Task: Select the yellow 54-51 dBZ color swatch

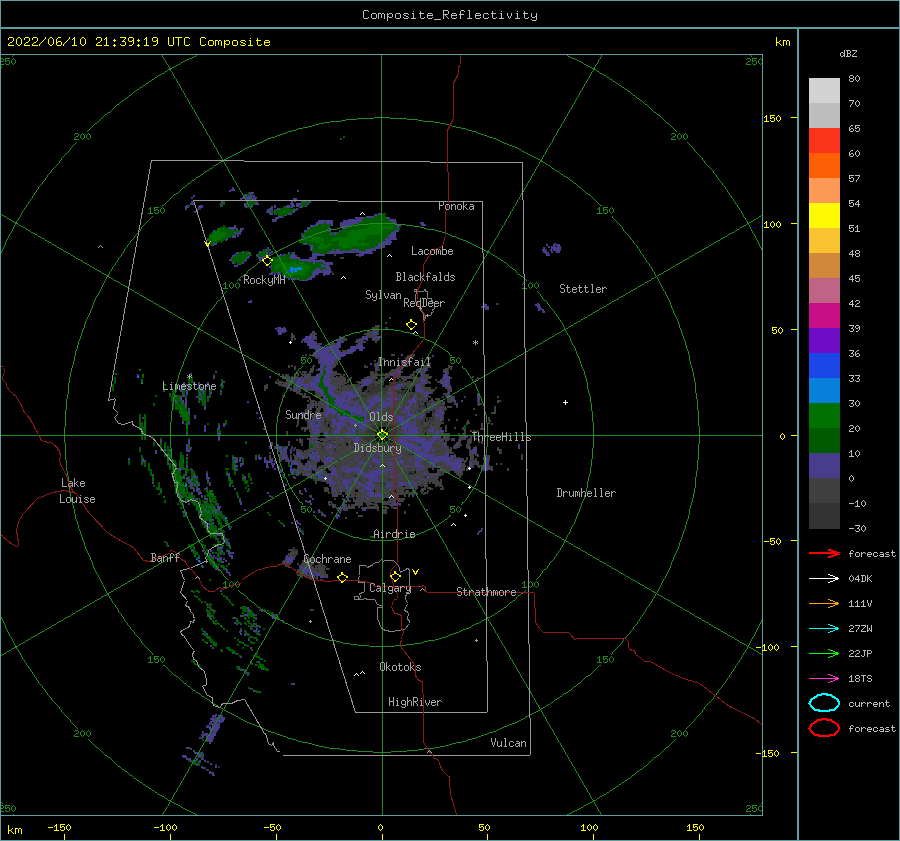Action: (x=824, y=215)
